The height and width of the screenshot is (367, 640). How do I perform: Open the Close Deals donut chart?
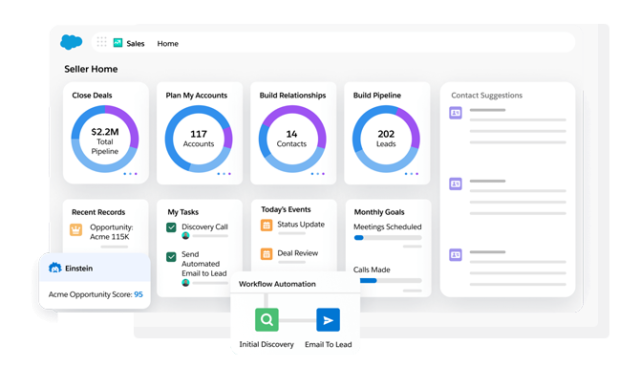pos(105,139)
